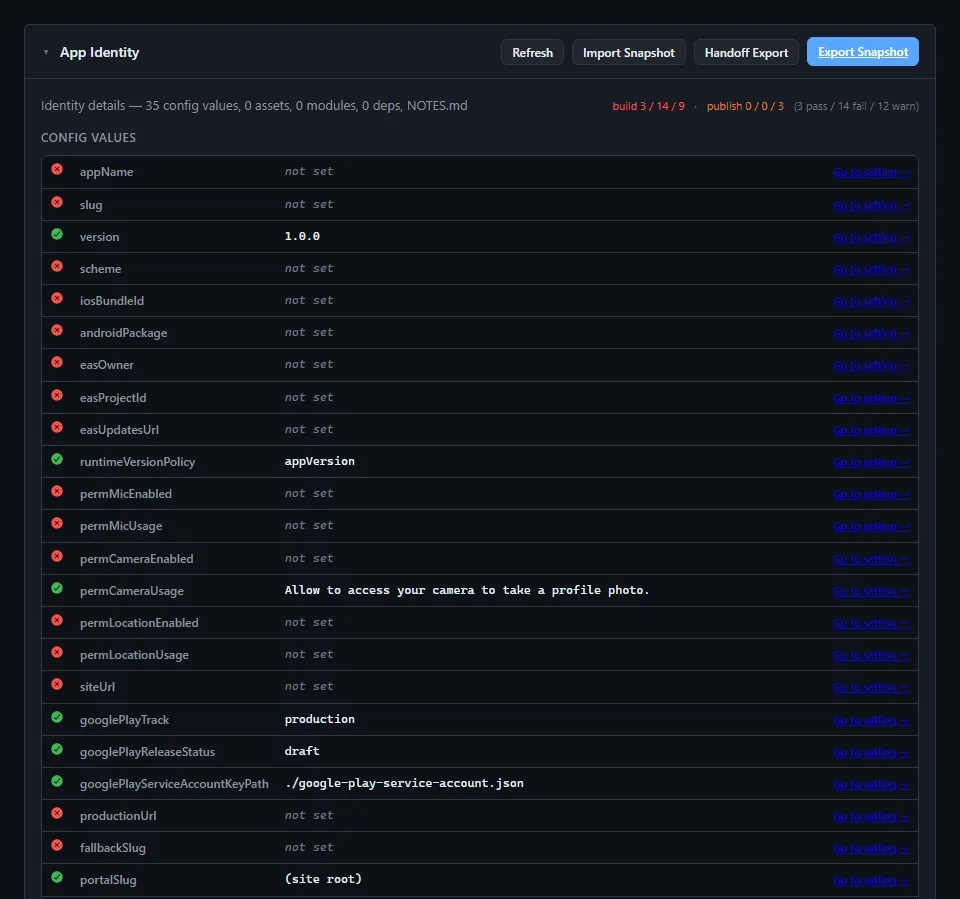Click the red fail icon for easProjectId
The width and height of the screenshot is (960, 899).
coord(57,395)
